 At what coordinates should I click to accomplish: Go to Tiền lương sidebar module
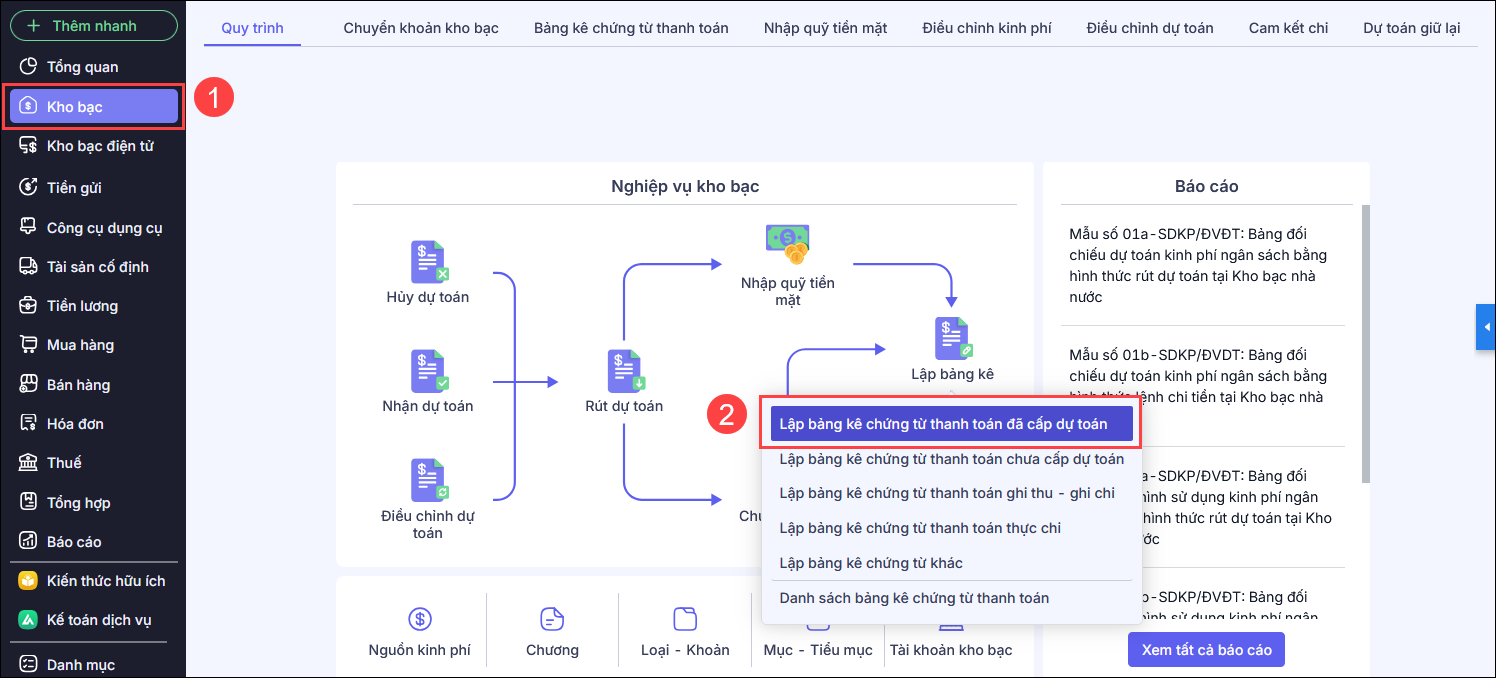82,306
